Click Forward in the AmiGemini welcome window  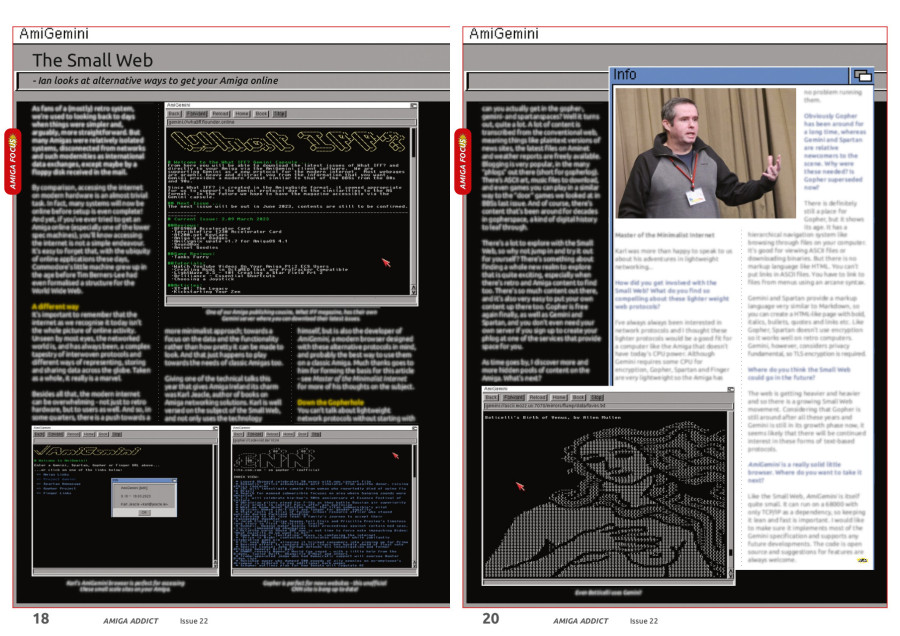pyautogui.click(x=56, y=434)
